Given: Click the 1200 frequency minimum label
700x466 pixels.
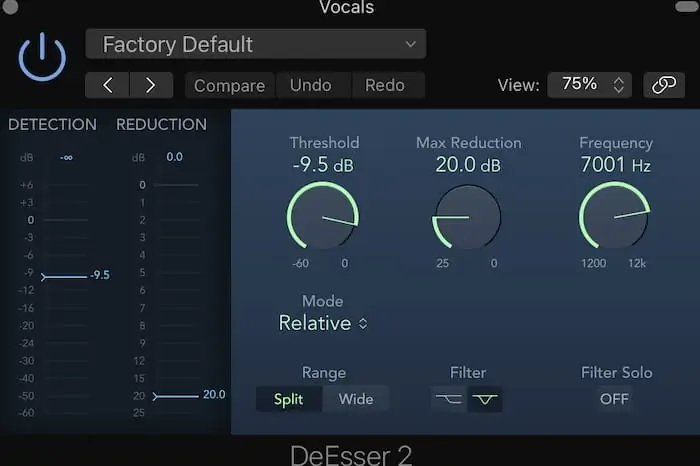Looking at the screenshot, I should point(594,263).
